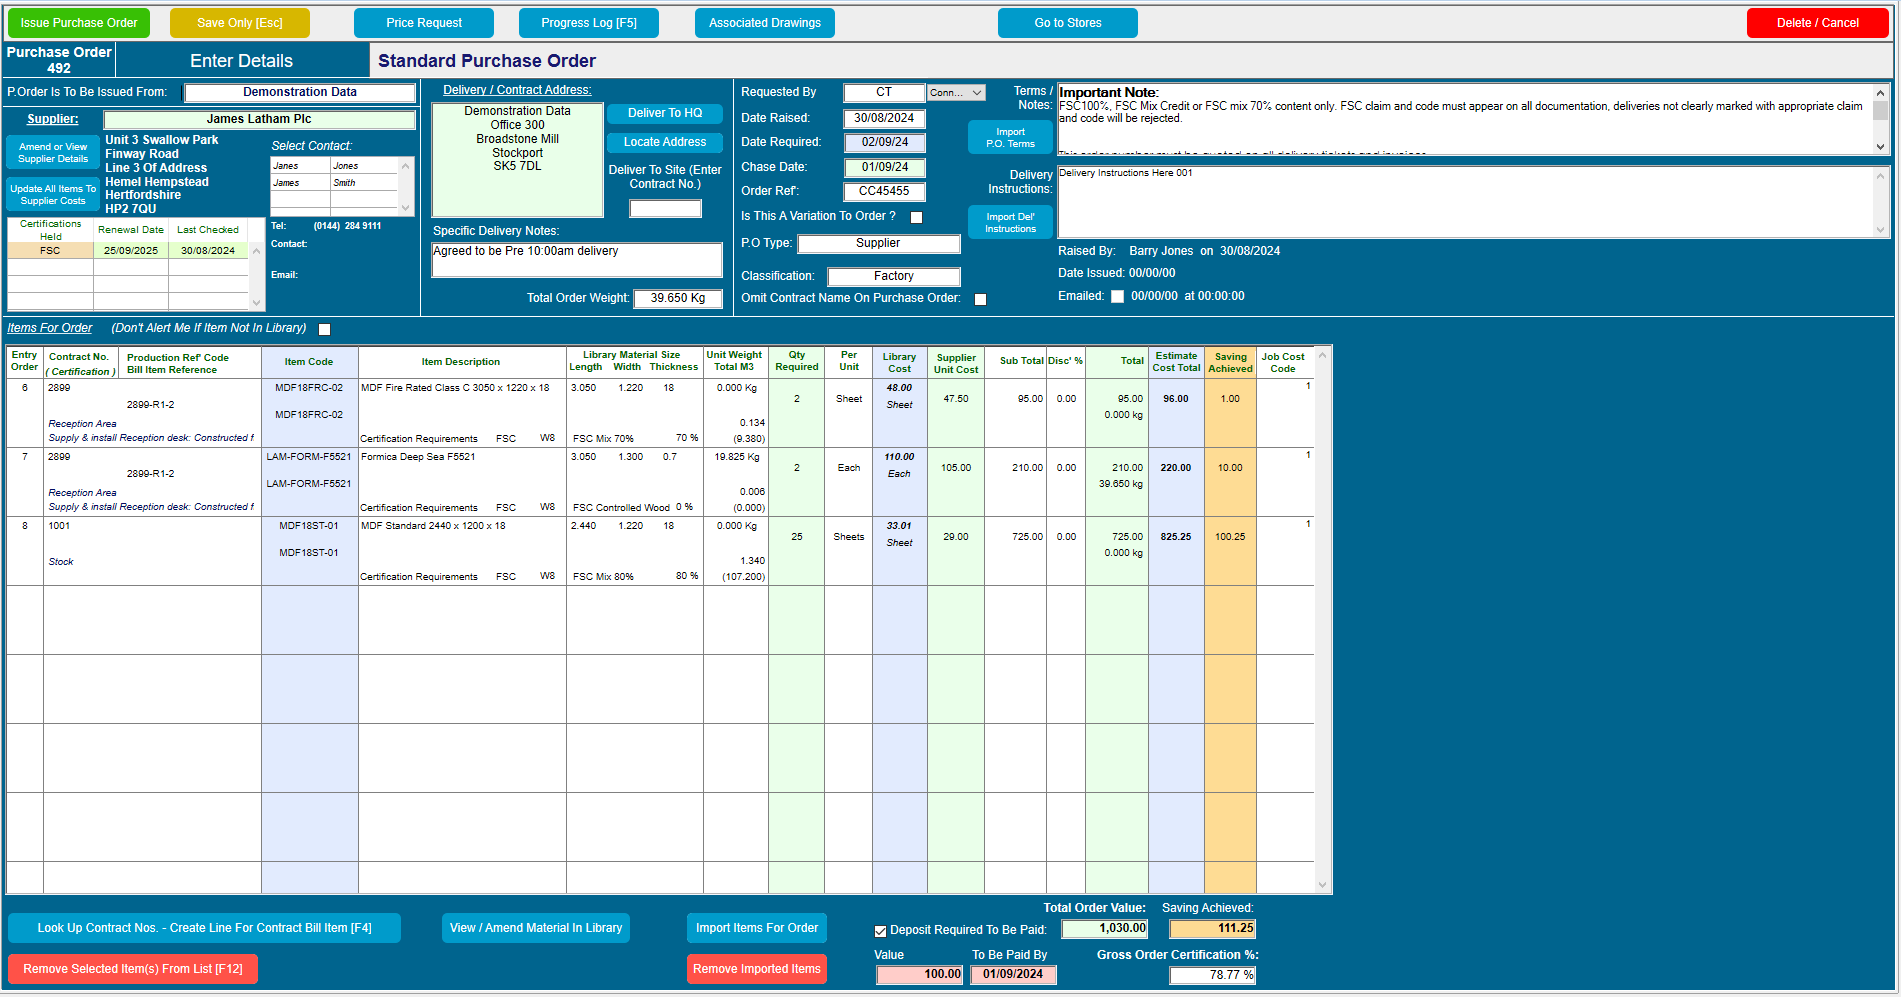View Associated Drawings
The width and height of the screenshot is (1901, 997).
coord(764,22)
